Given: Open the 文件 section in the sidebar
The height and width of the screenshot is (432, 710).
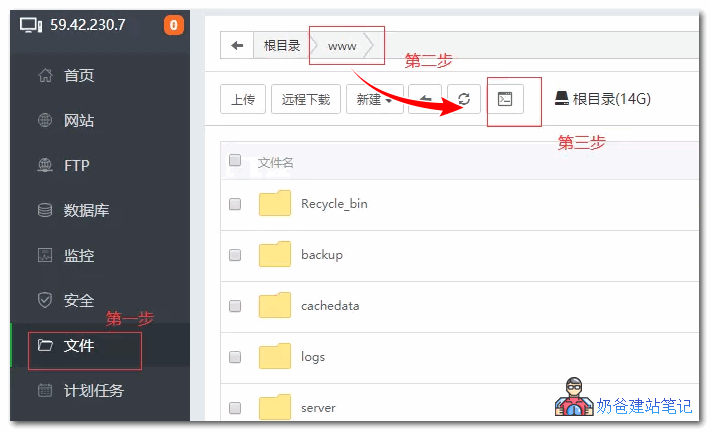Looking at the screenshot, I should [x=78, y=346].
